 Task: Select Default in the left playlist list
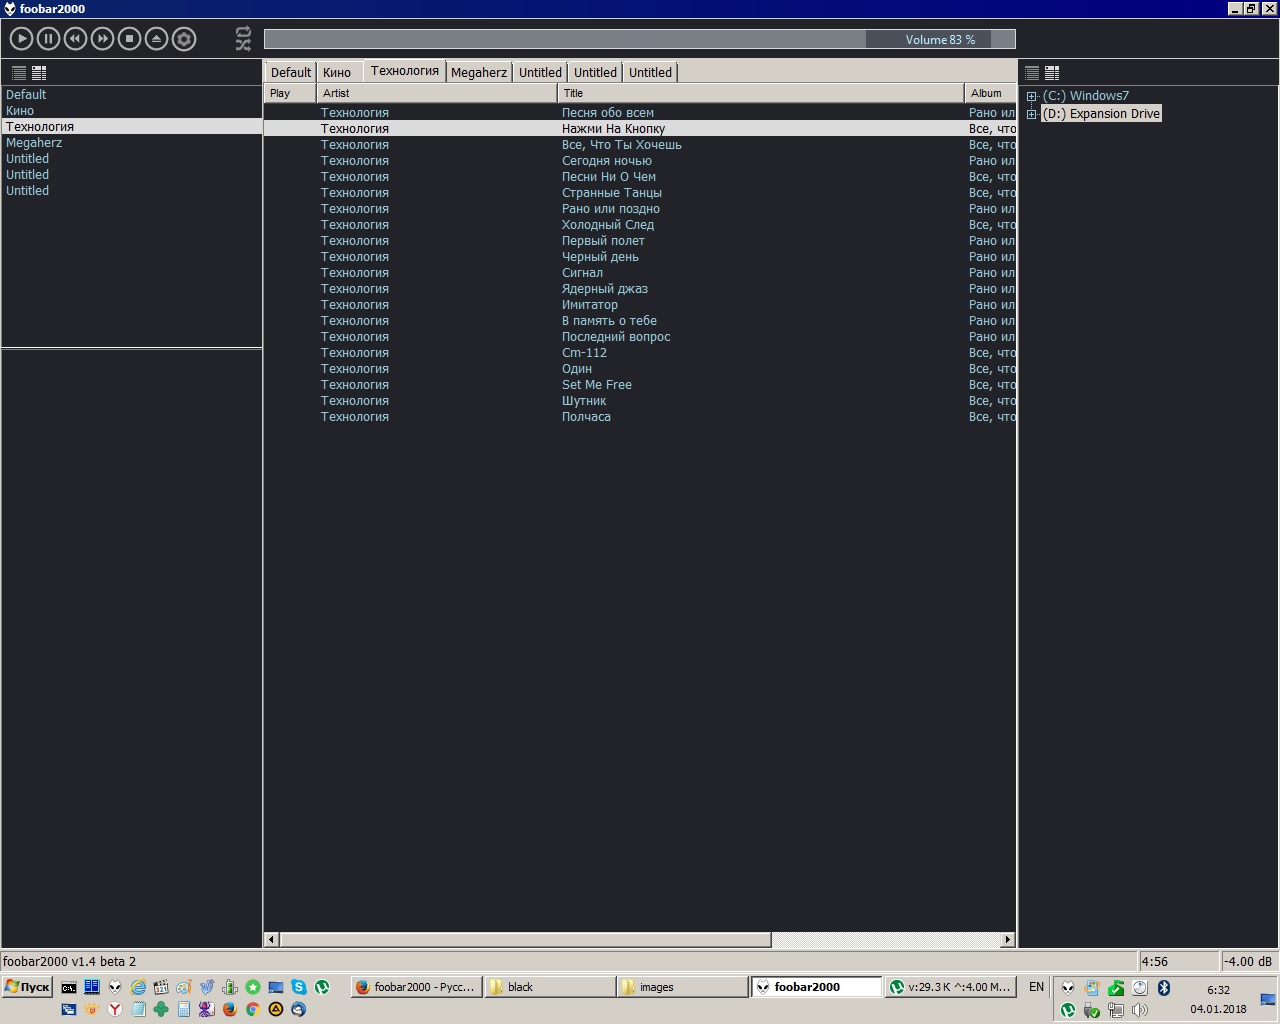pyautogui.click(x=26, y=95)
